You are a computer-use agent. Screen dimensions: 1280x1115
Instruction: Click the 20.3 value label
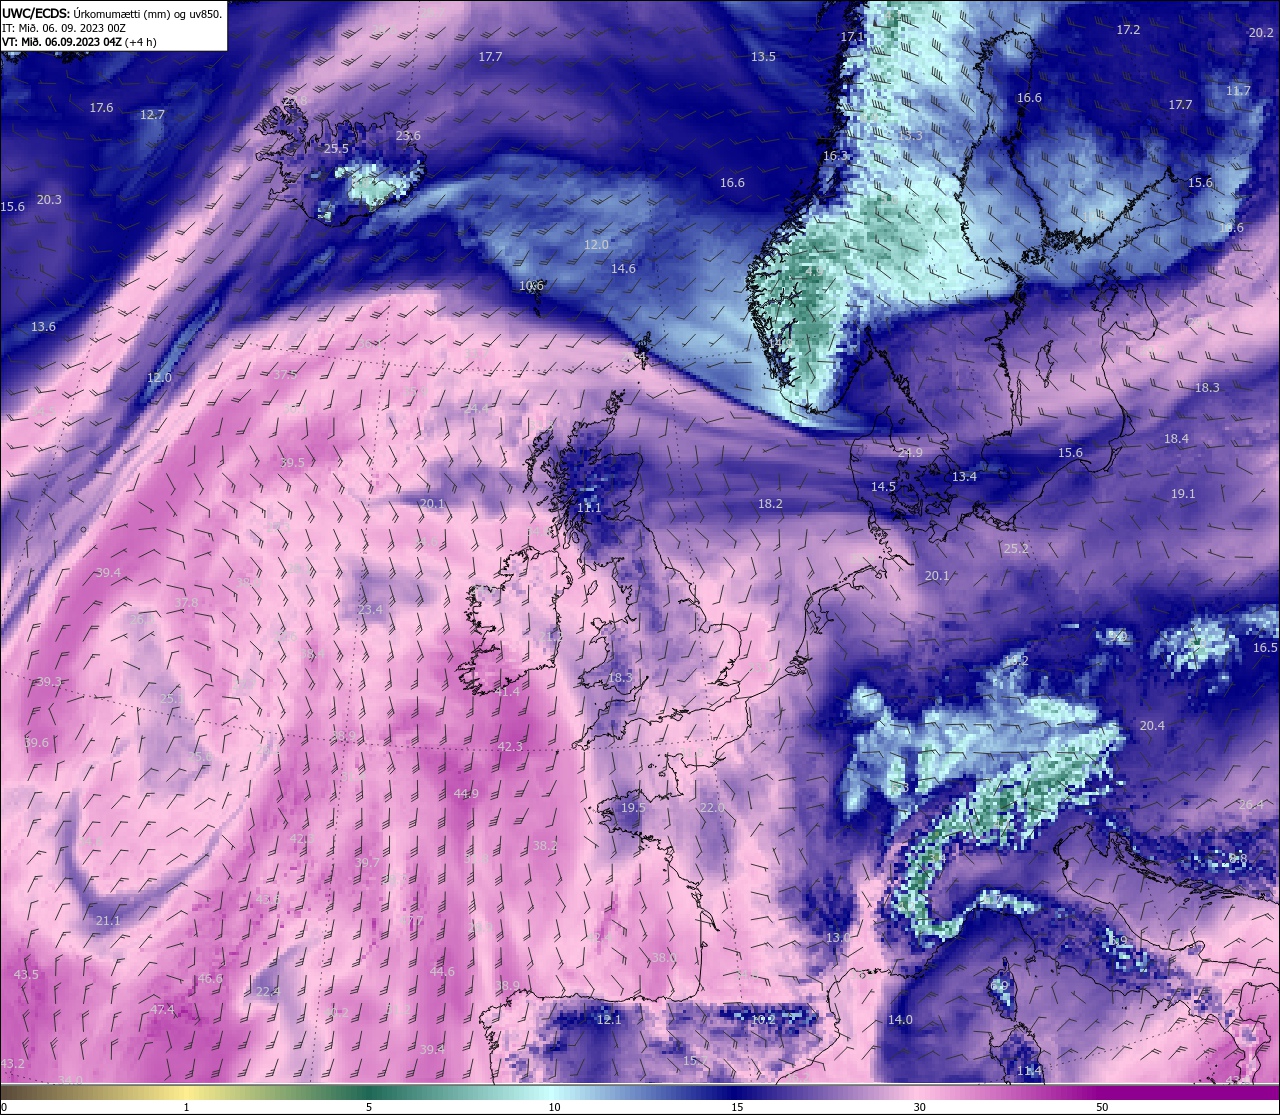49,200
